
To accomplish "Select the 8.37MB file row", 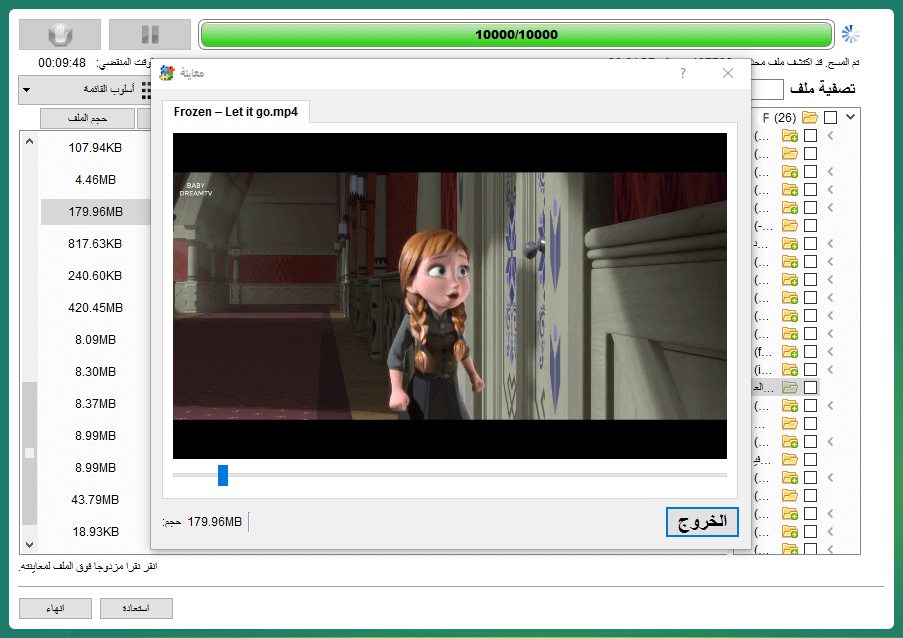I will (x=95, y=404).
